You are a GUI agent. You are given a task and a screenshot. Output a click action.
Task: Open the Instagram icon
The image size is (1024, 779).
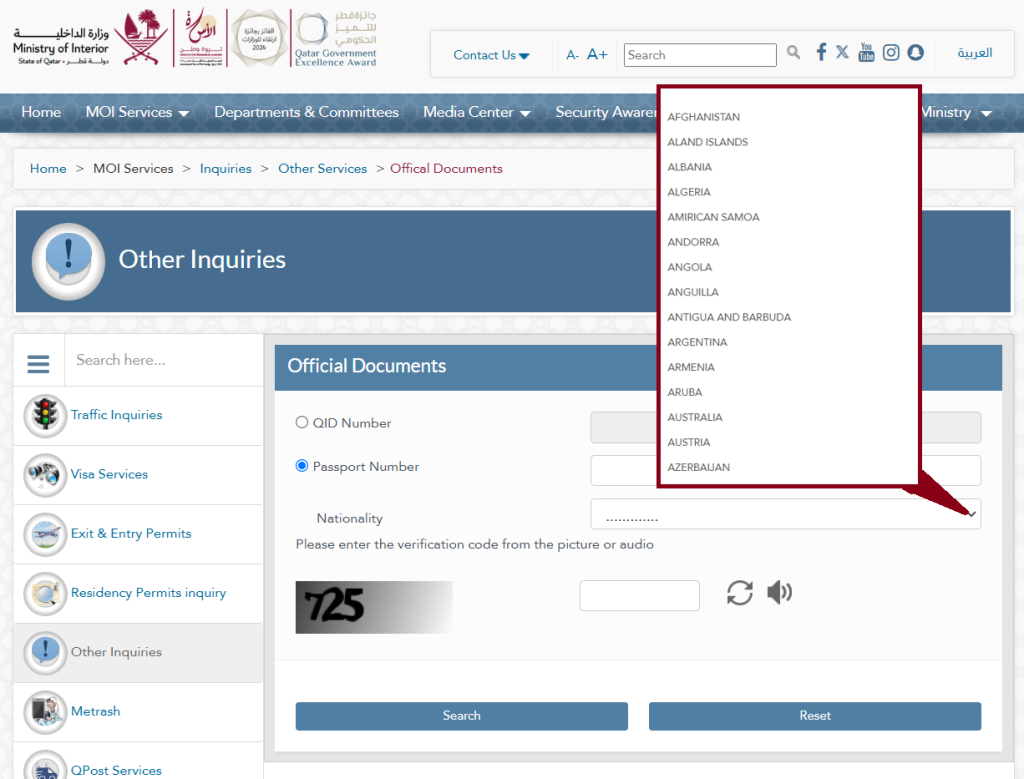click(x=891, y=52)
